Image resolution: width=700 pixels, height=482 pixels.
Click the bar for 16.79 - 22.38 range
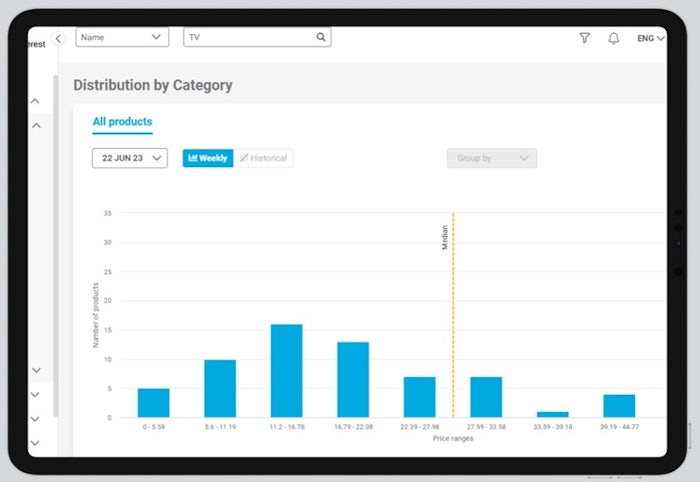352,379
